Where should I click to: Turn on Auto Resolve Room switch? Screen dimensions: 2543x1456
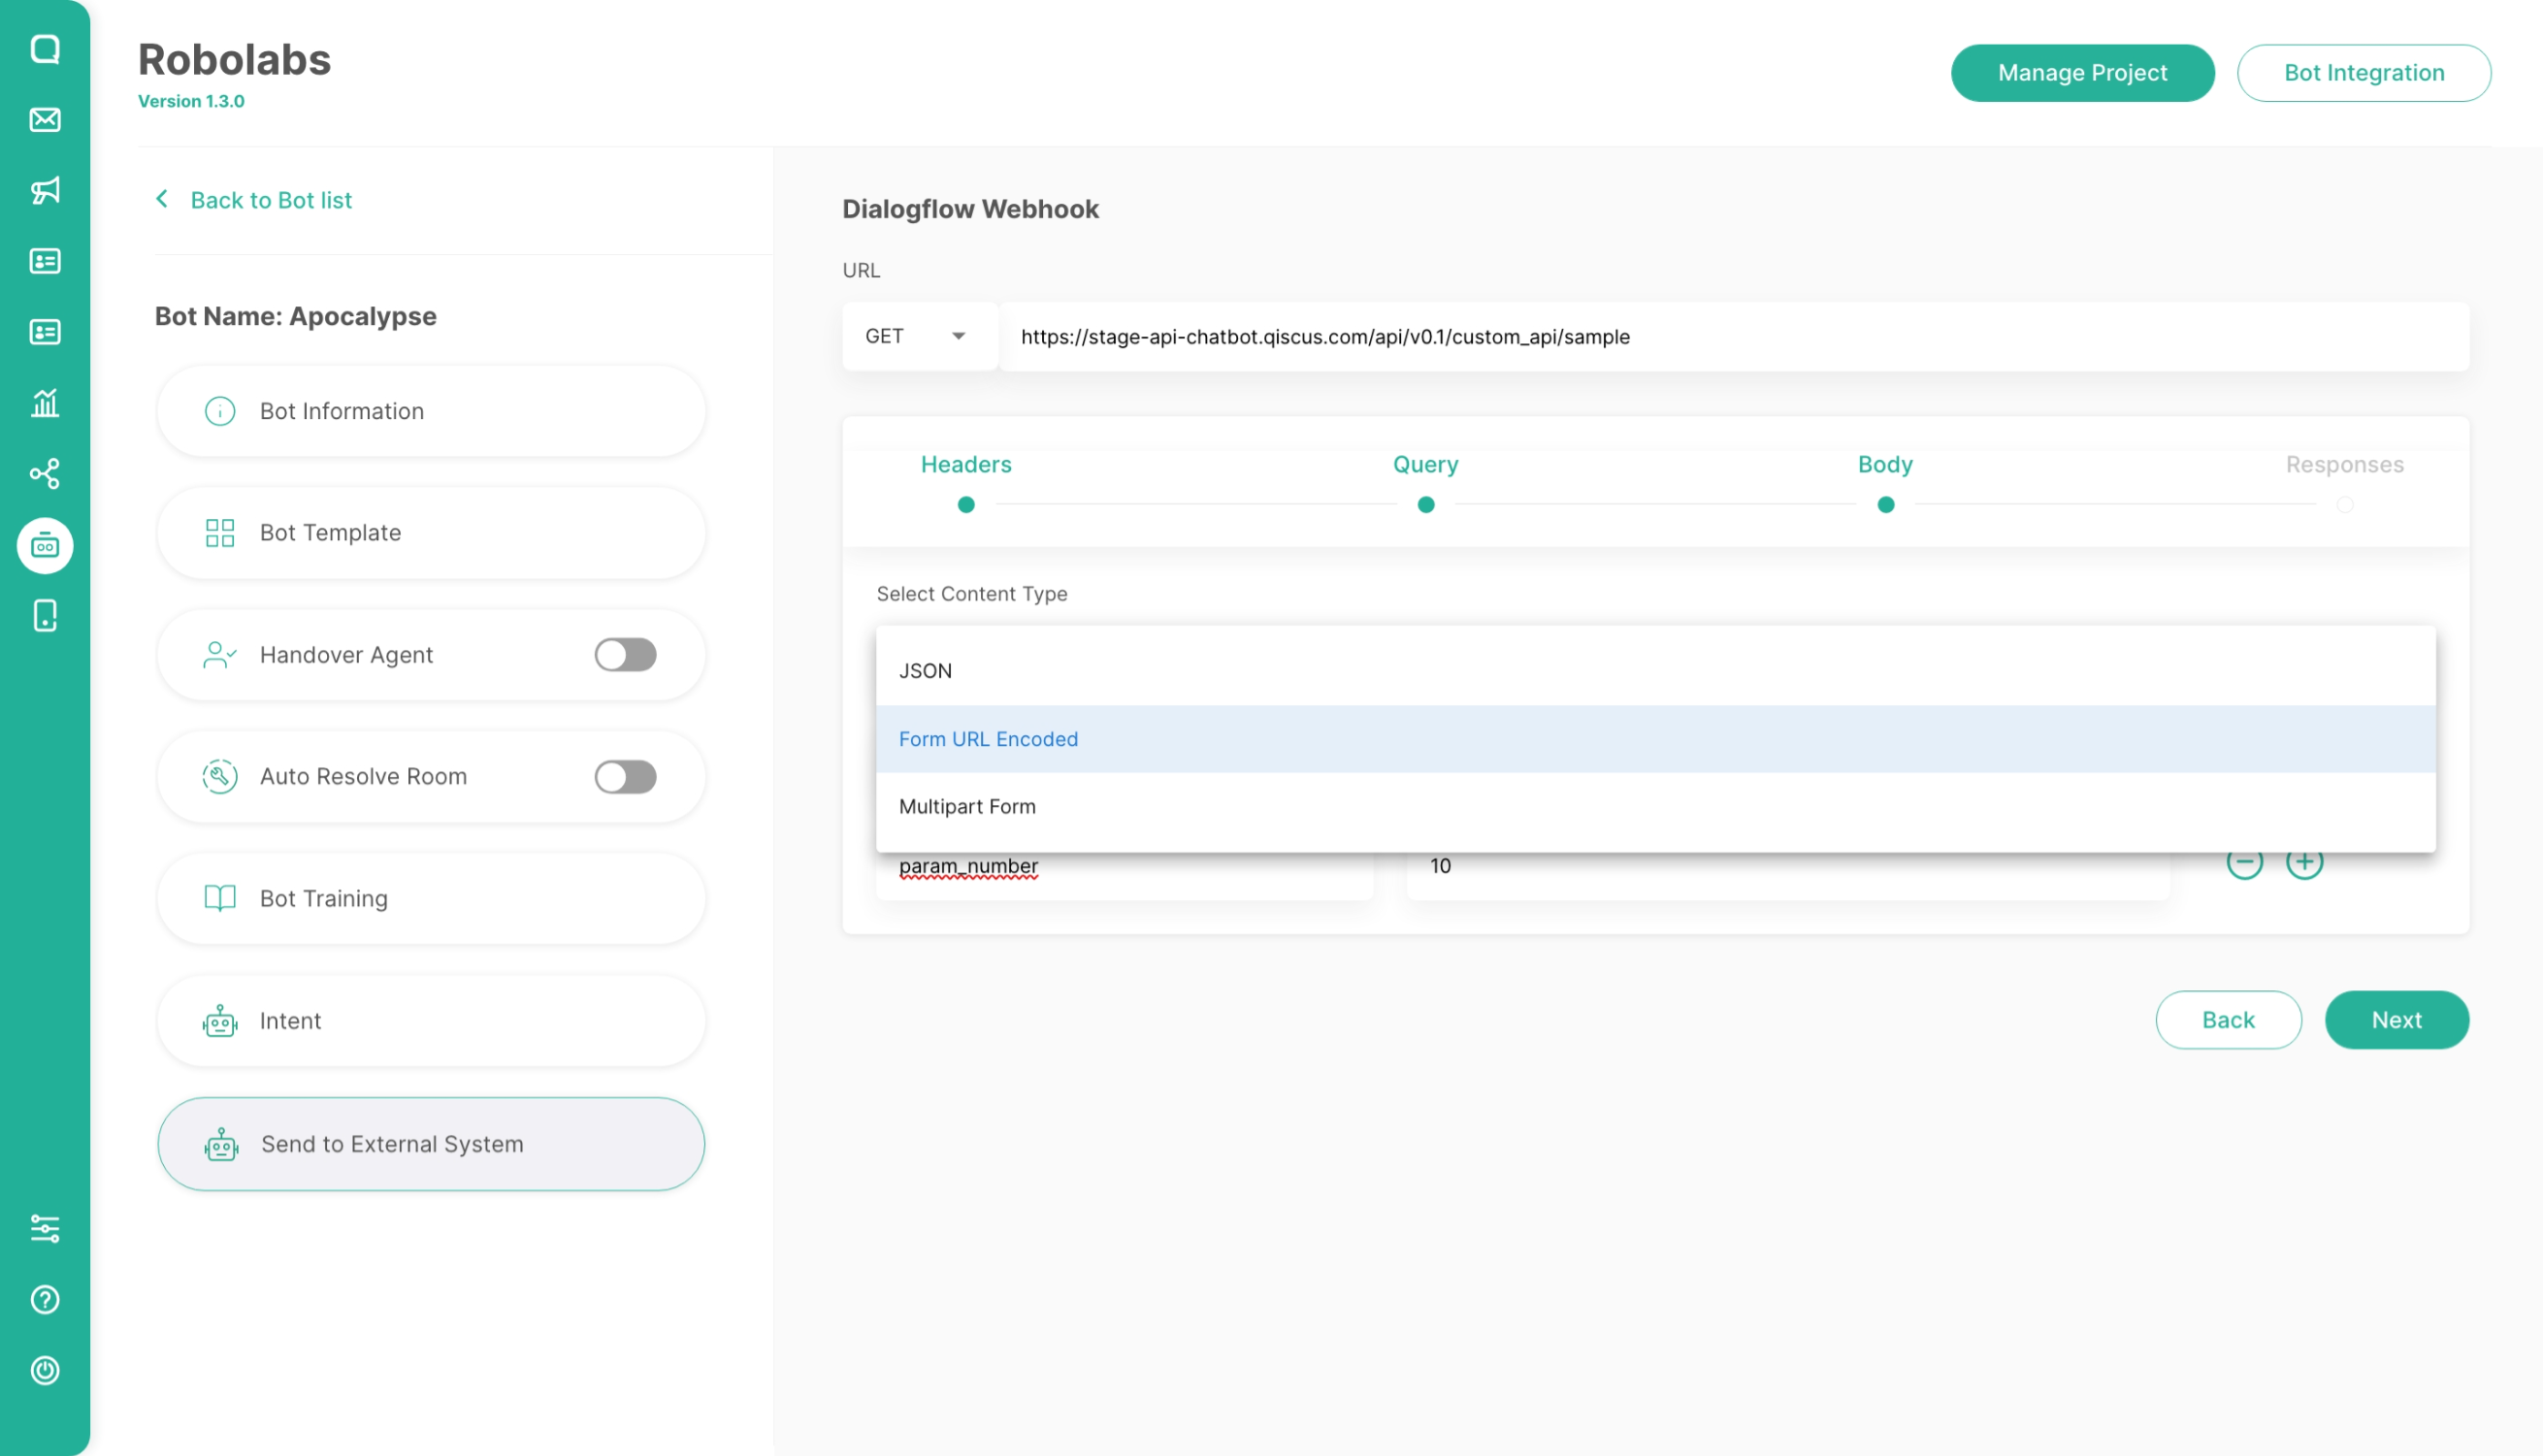(x=625, y=777)
